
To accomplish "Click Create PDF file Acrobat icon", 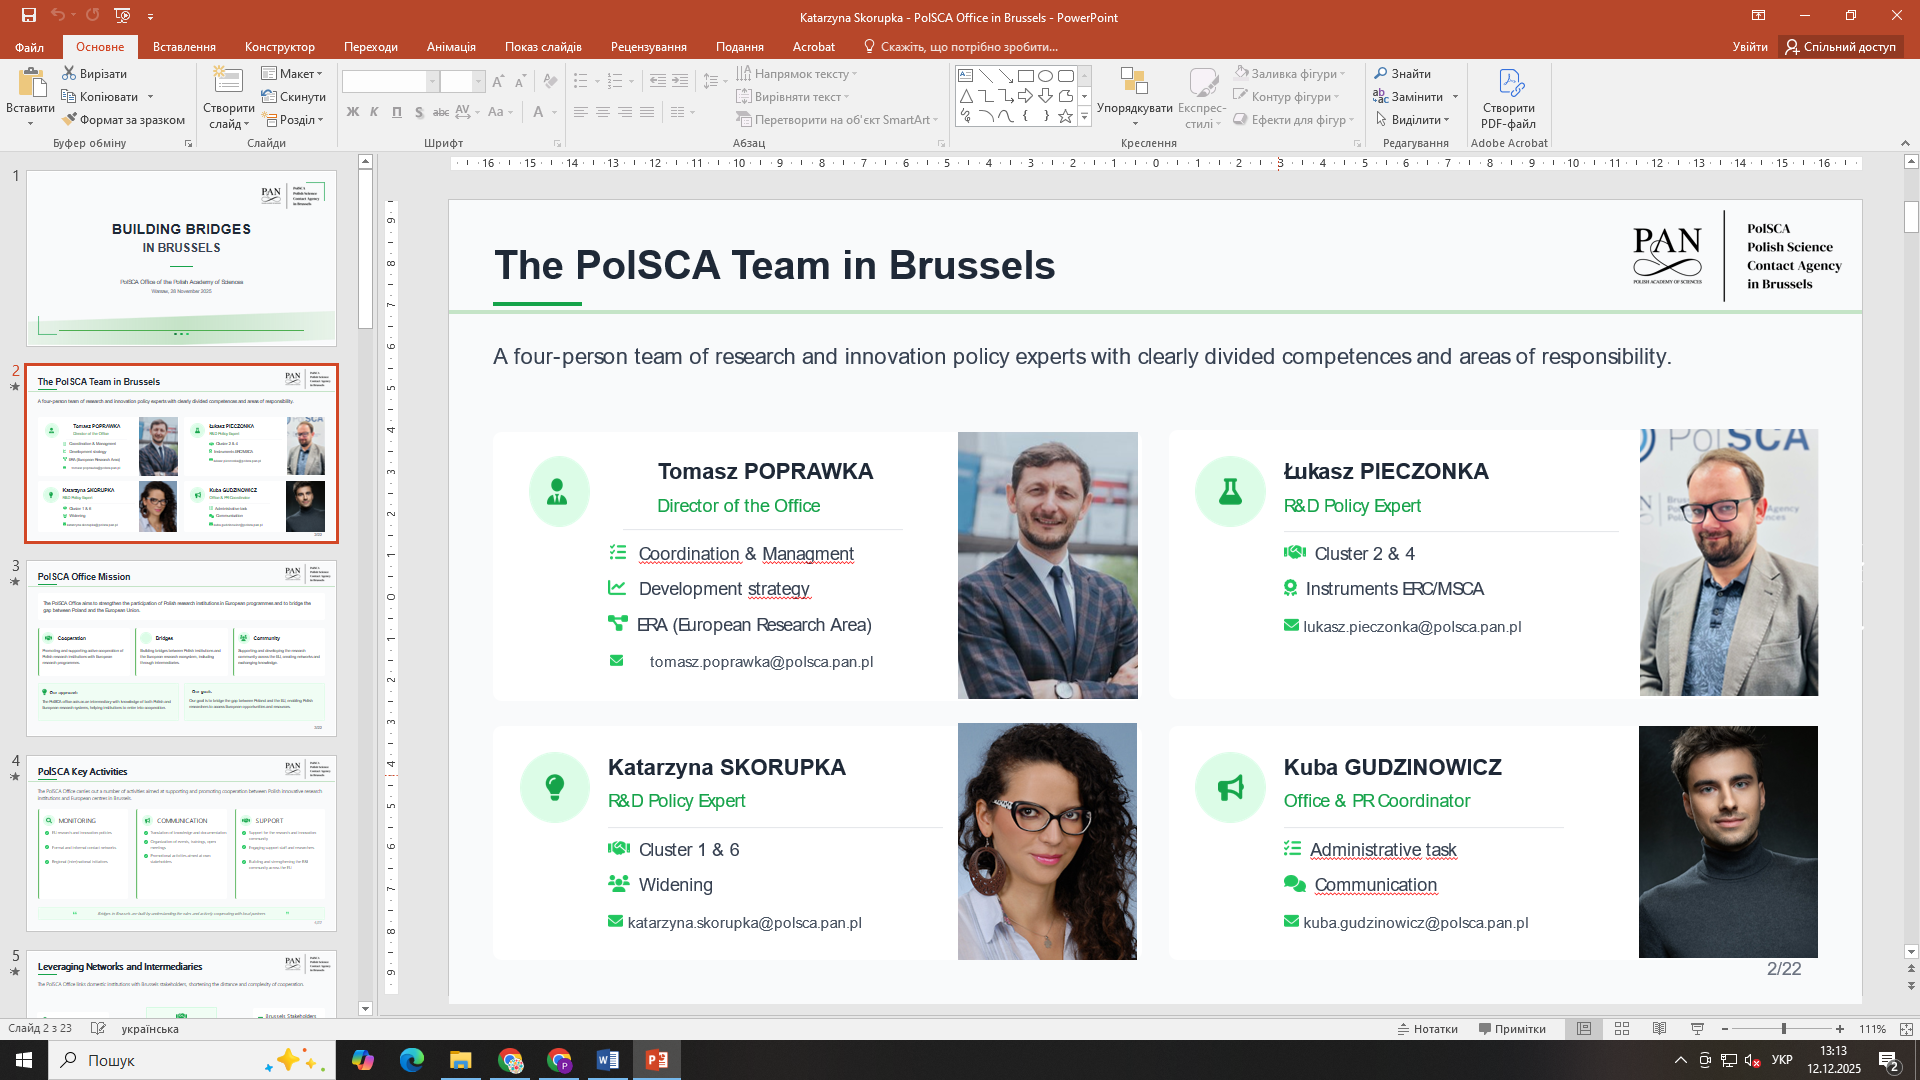I will point(1509,84).
